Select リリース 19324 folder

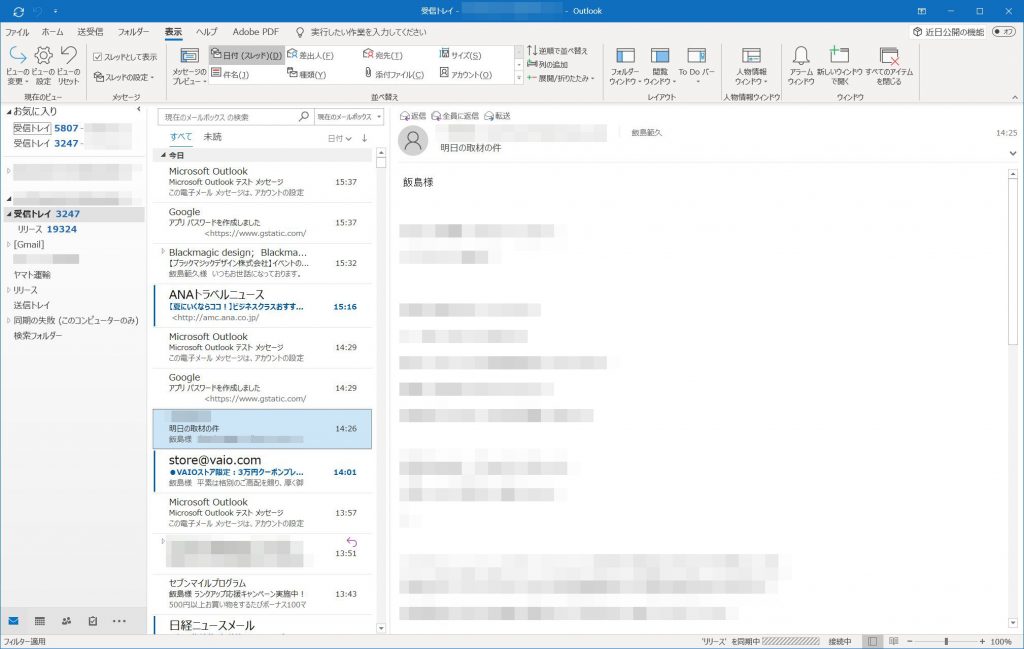[47, 229]
